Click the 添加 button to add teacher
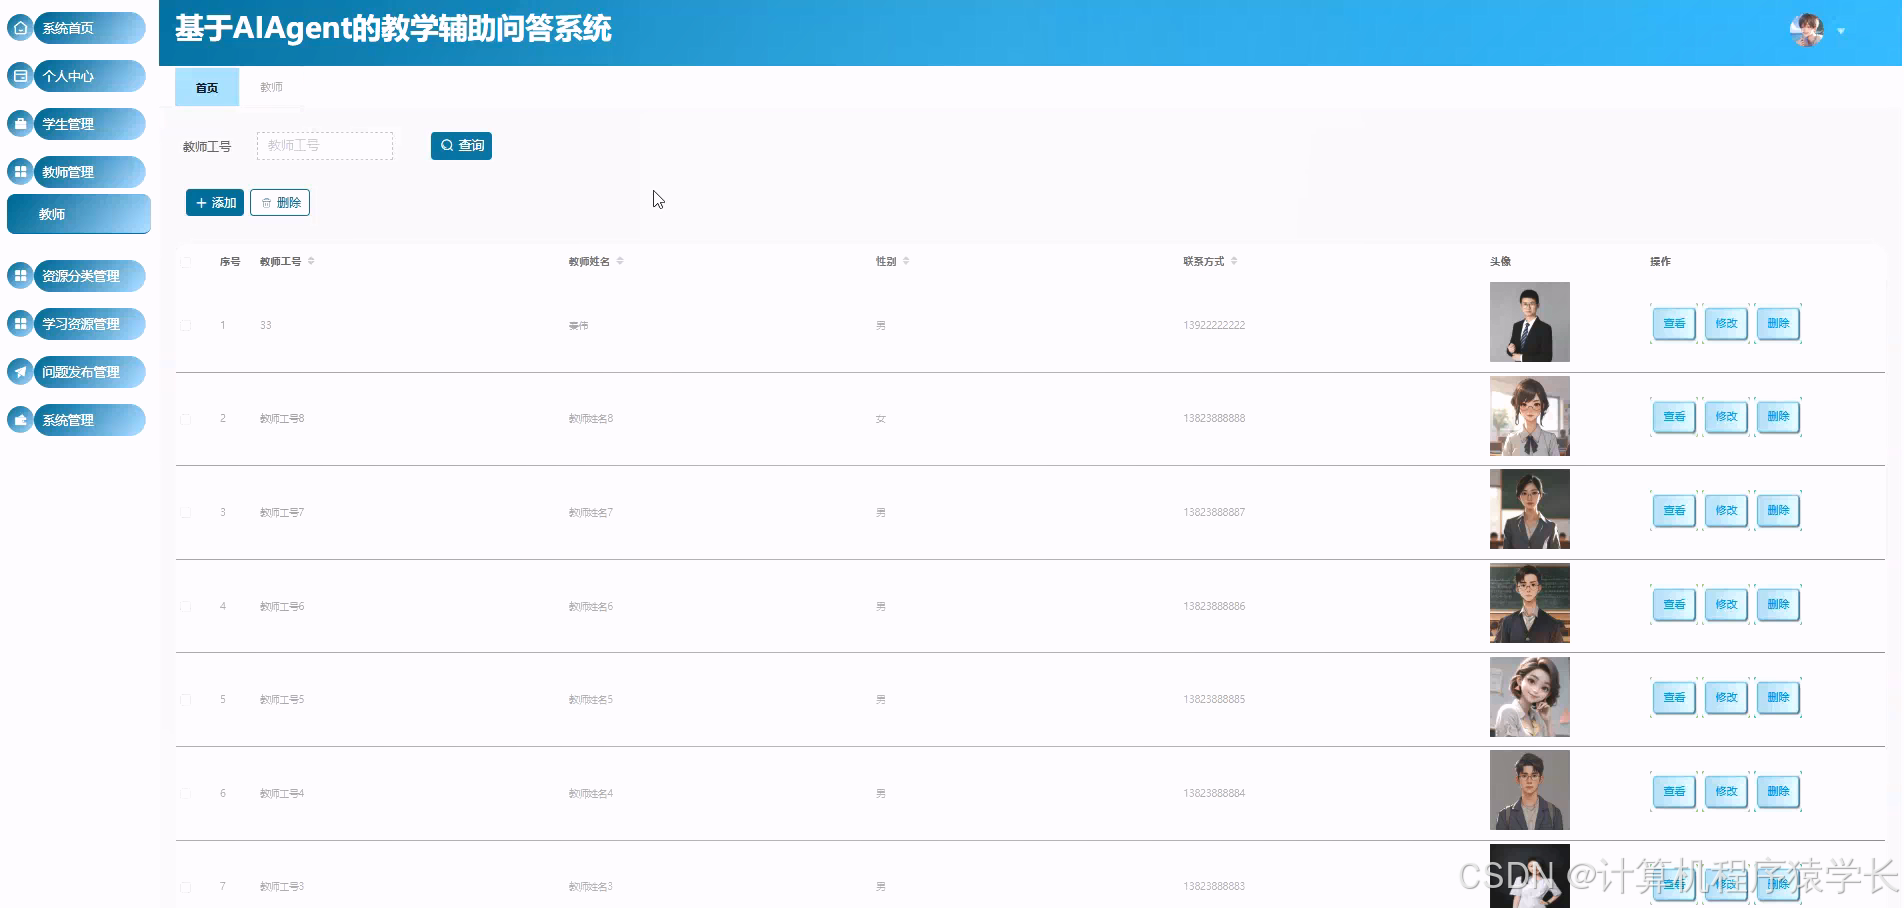This screenshot has height=908, width=1904. (x=214, y=202)
